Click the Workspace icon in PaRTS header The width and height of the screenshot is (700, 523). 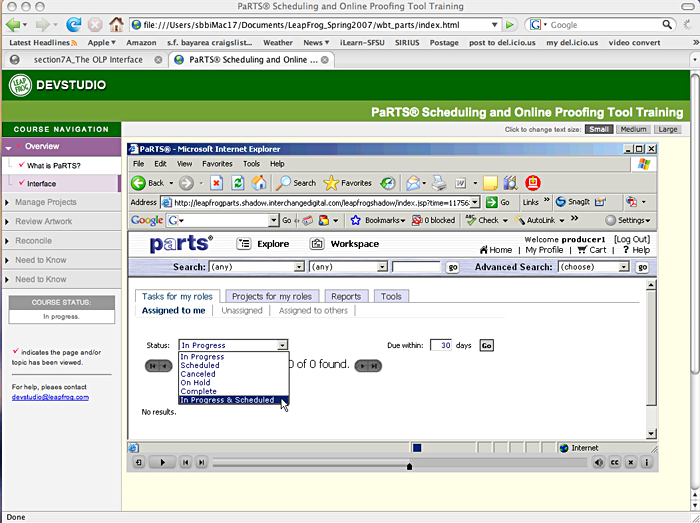pos(317,244)
